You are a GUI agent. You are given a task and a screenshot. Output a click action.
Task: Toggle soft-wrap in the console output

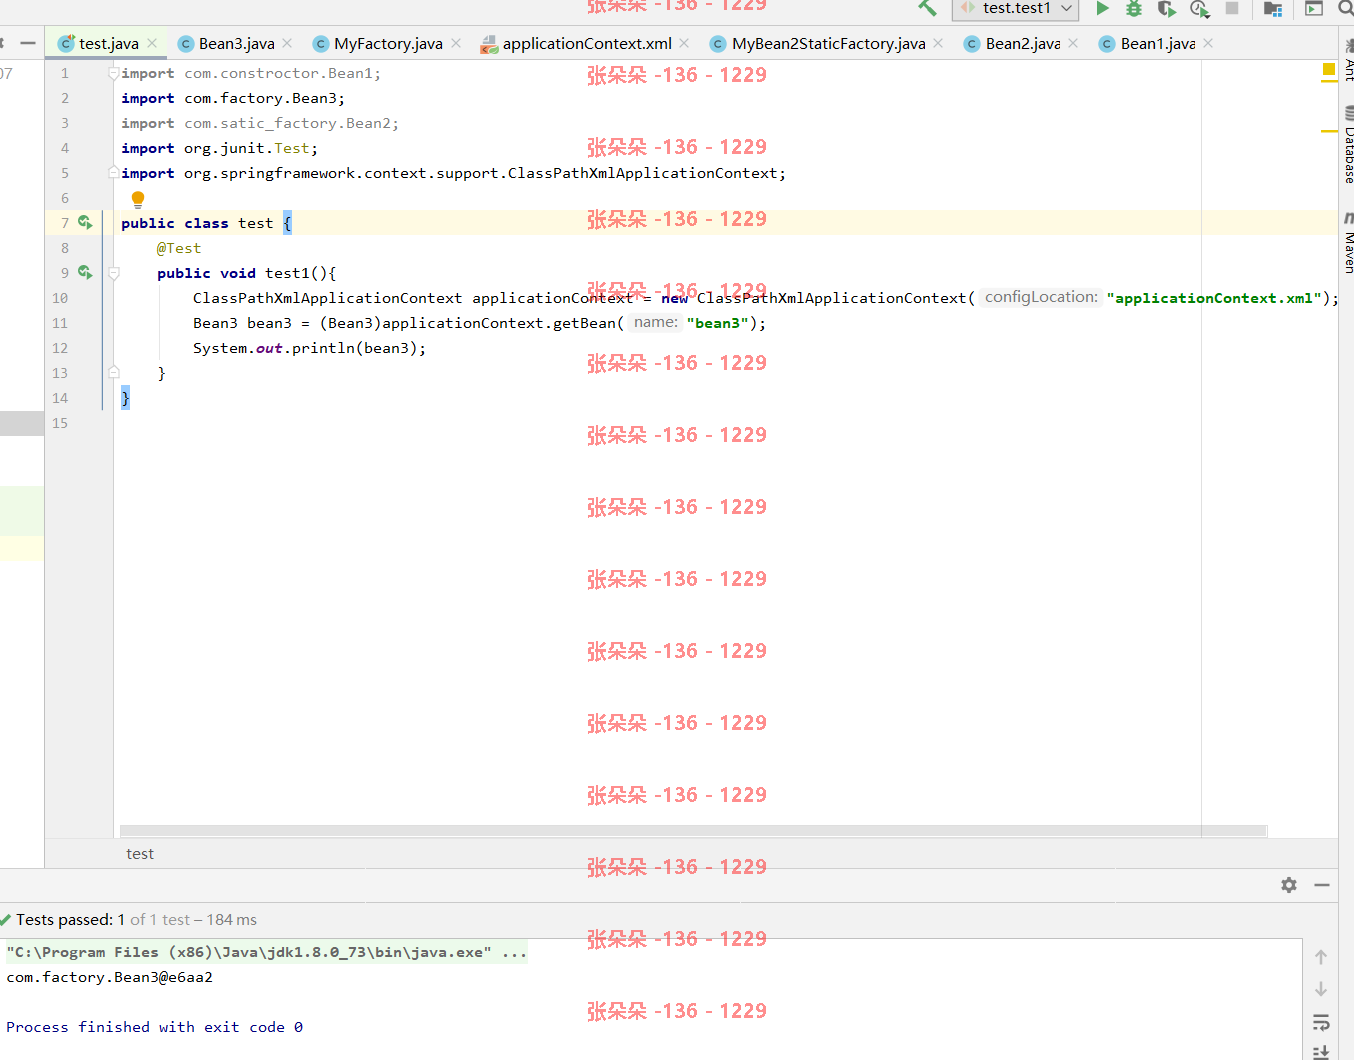point(1321,1022)
